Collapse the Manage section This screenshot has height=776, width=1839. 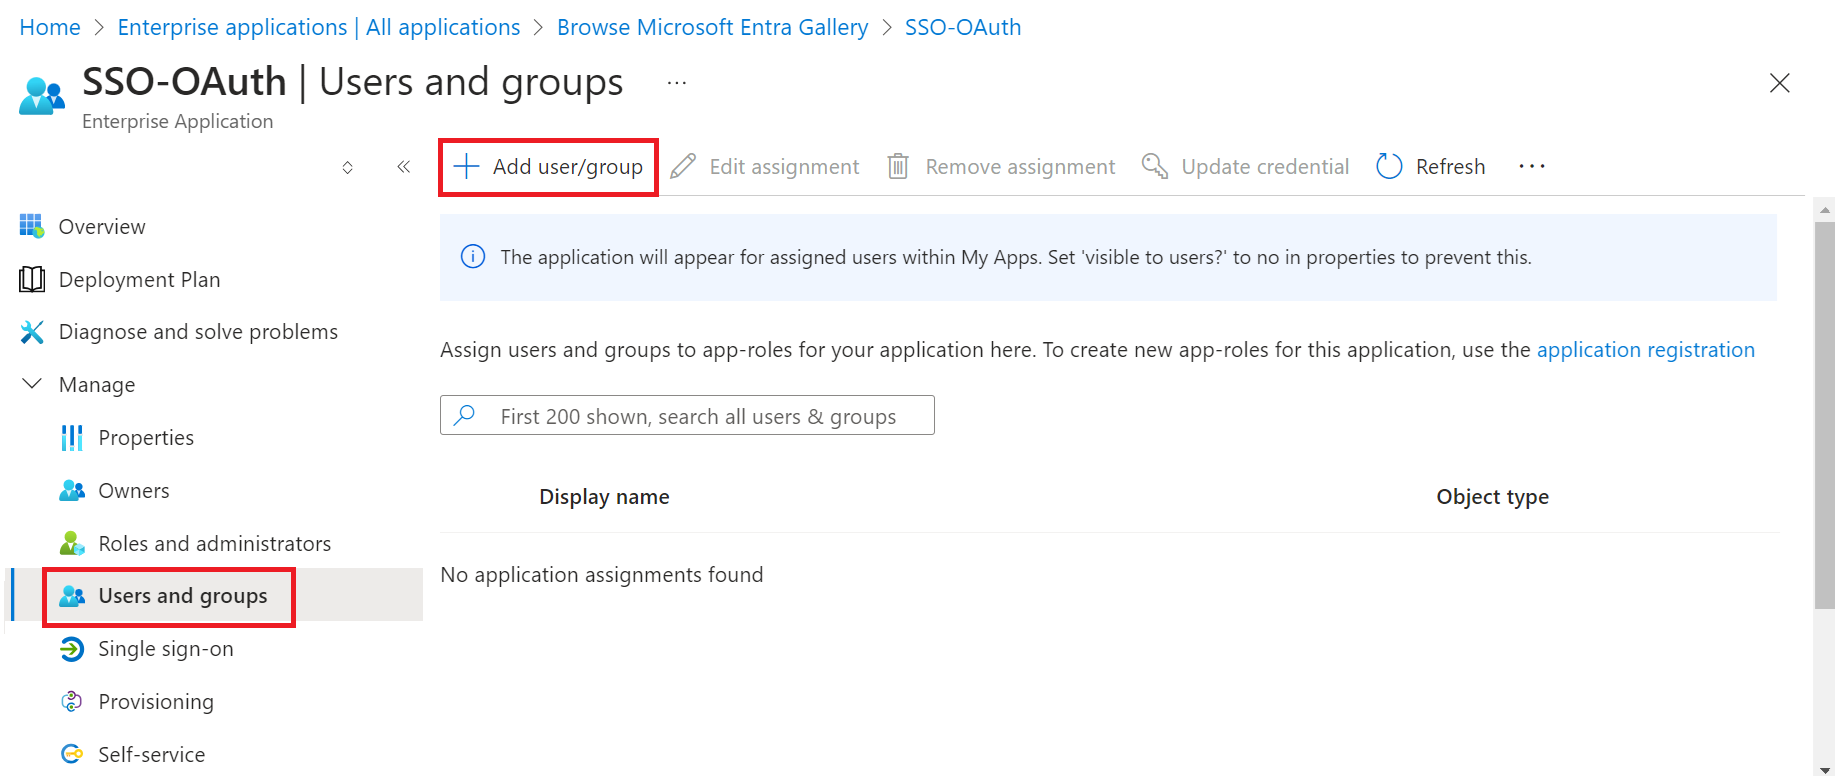click(x=32, y=385)
